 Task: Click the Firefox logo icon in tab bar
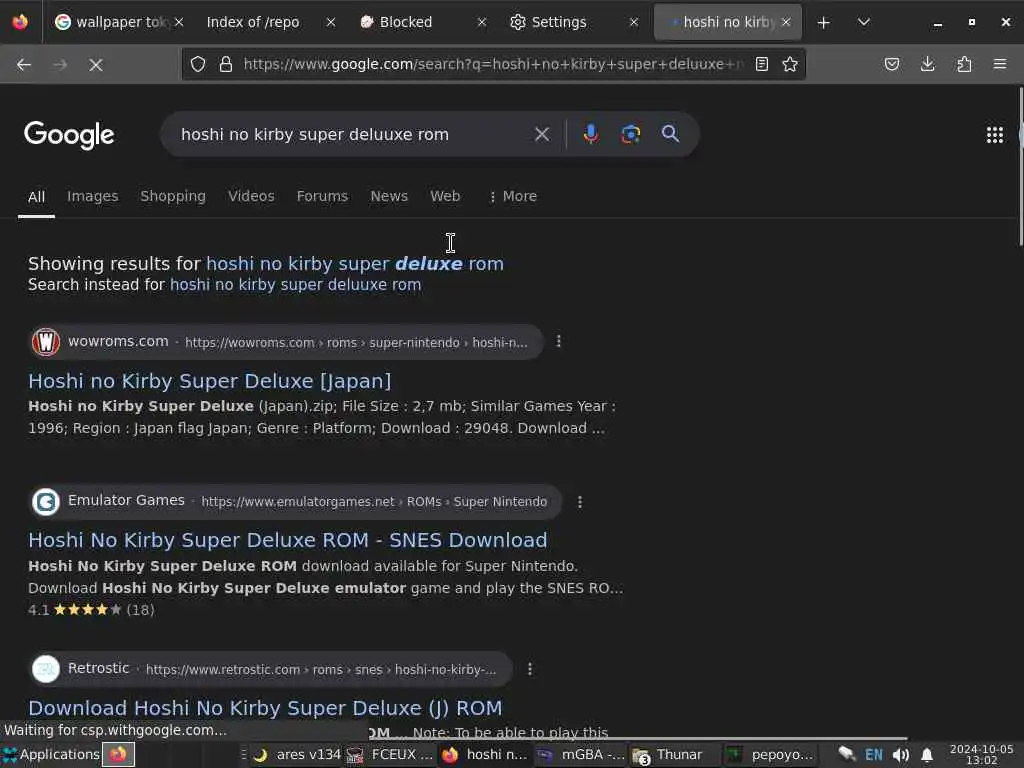coord(20,22)
